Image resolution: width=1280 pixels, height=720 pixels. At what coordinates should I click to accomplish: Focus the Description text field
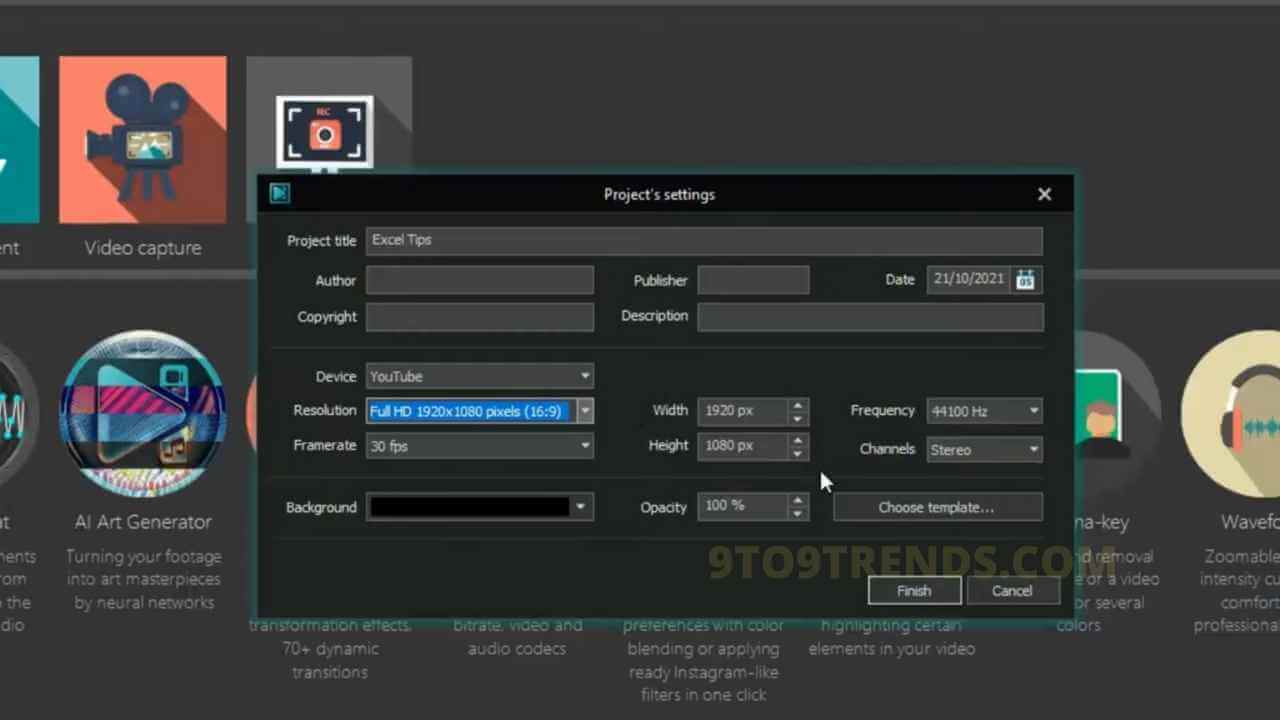(870, 317)
